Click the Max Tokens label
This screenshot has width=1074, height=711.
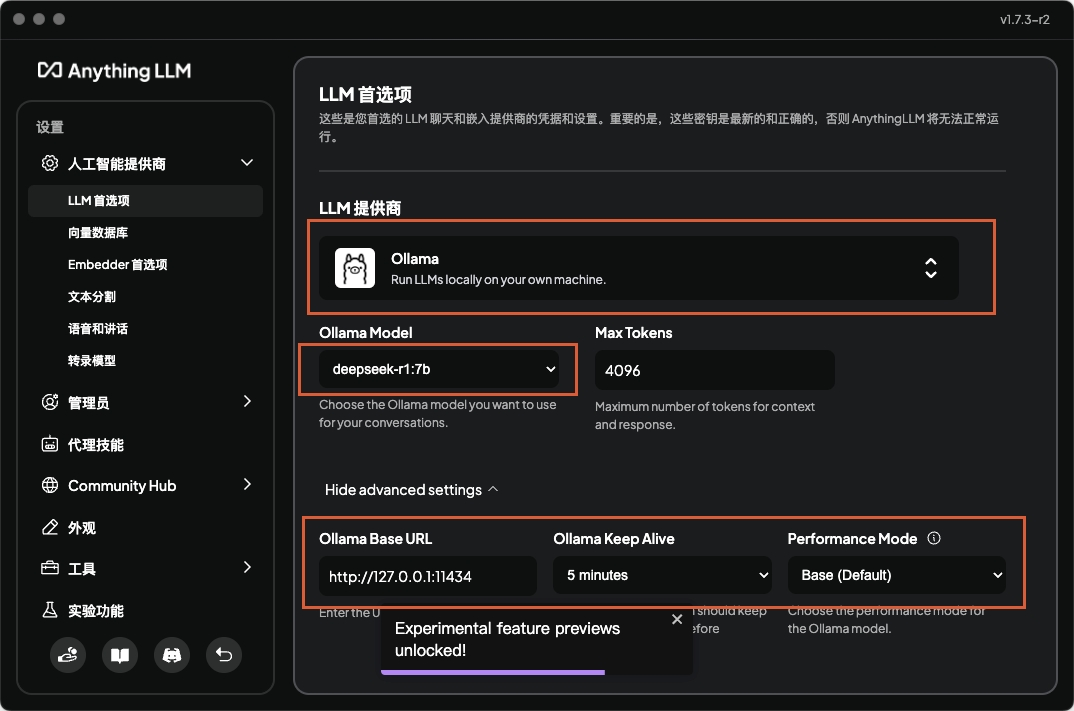click(634, 333)
